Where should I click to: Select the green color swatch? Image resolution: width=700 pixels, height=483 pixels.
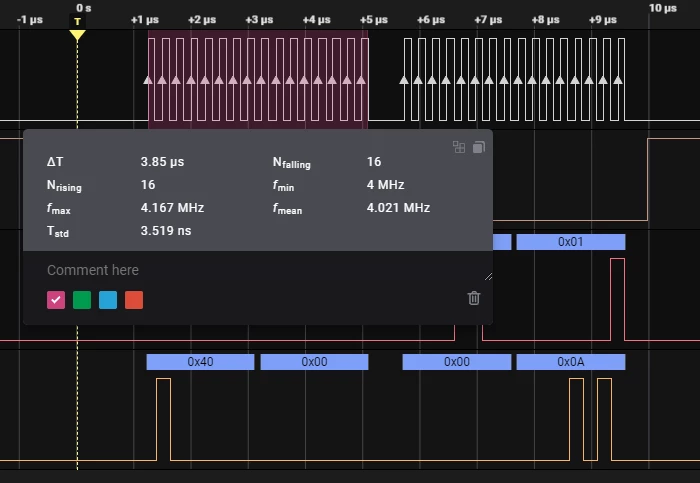click(x=82, y=300)
